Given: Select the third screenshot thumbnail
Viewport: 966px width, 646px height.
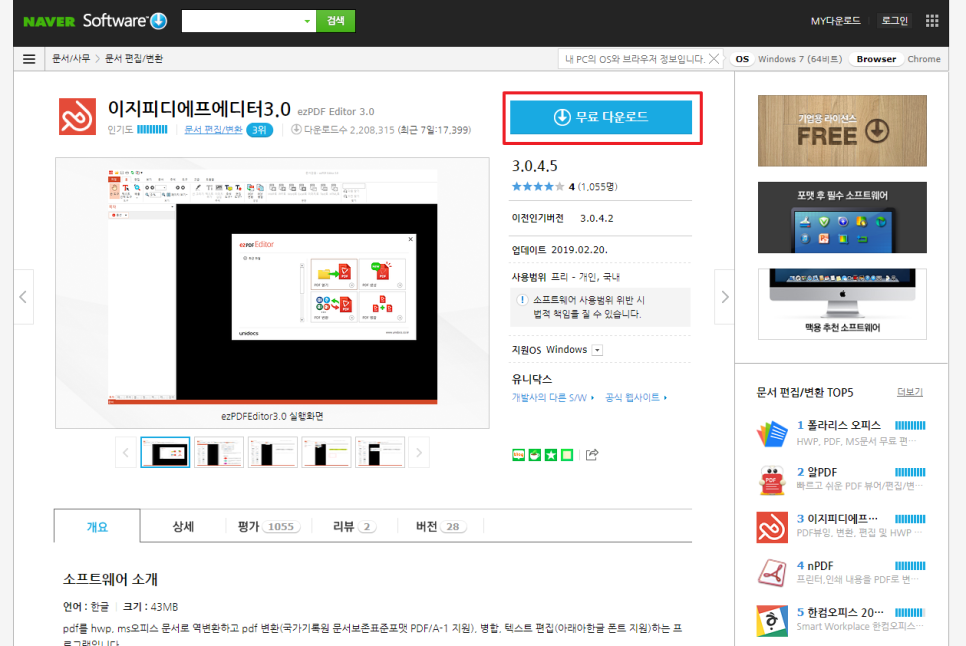Looking at the screenshot, I should (x=272, y=453).
